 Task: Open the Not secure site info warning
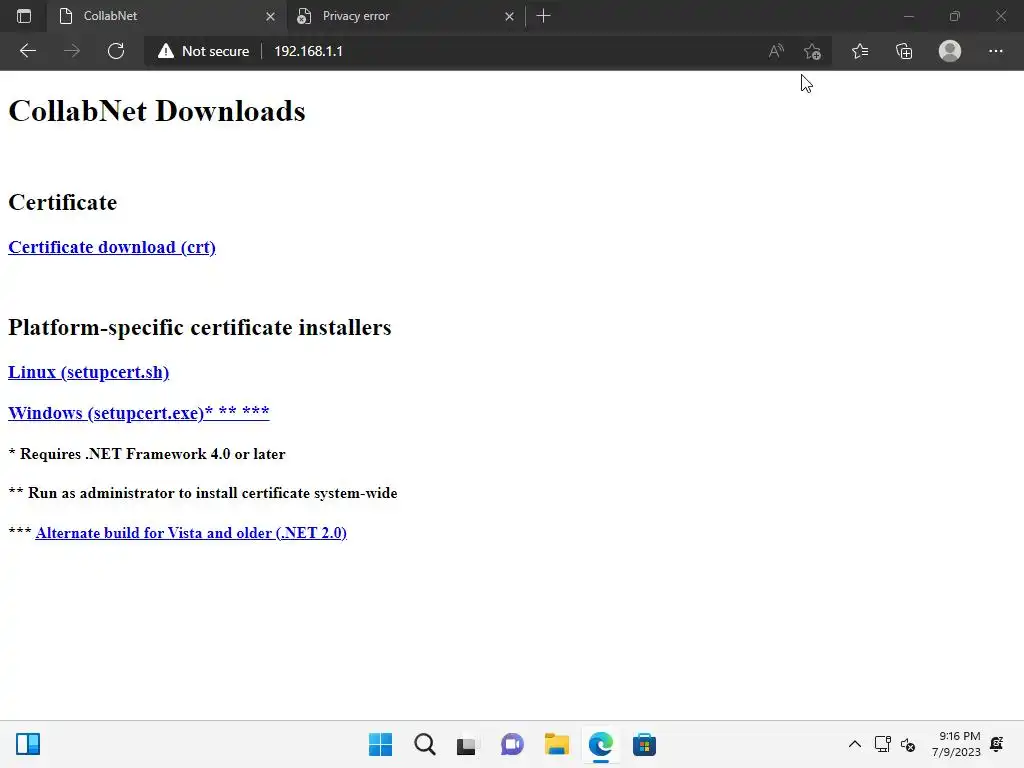coord(204,51)
